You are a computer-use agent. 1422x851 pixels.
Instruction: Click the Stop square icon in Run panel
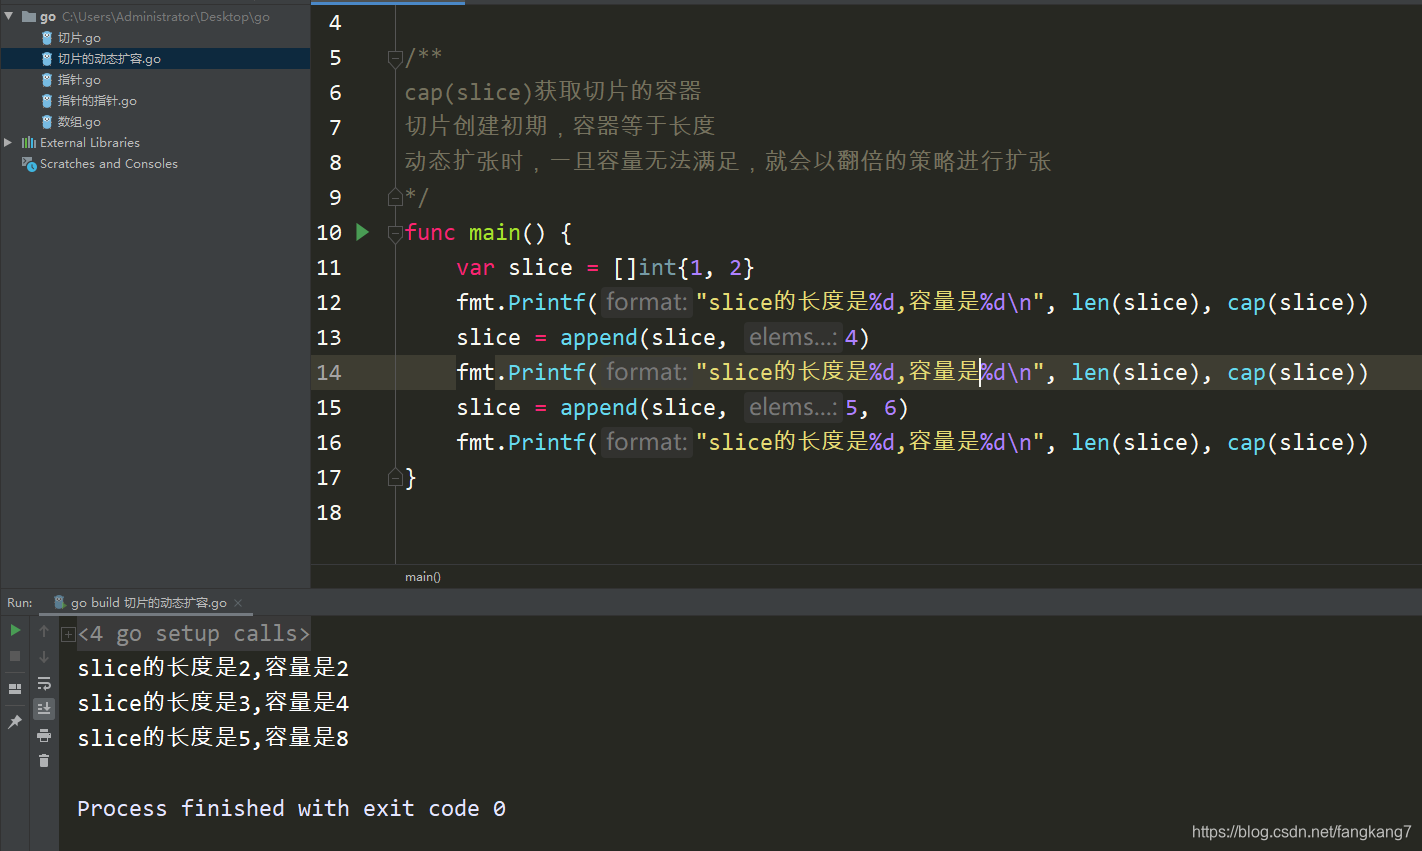[x=15, y=656]
